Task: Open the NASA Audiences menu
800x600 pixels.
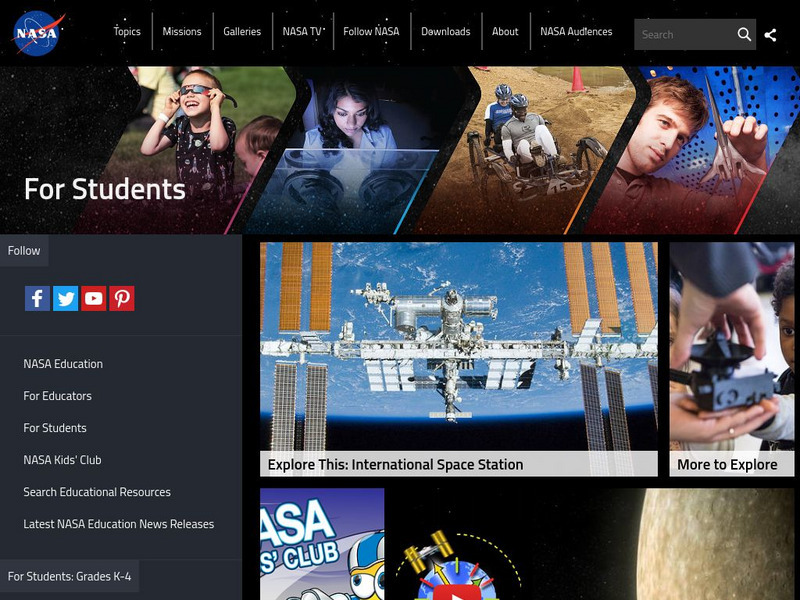Action: tap(577, 32)
